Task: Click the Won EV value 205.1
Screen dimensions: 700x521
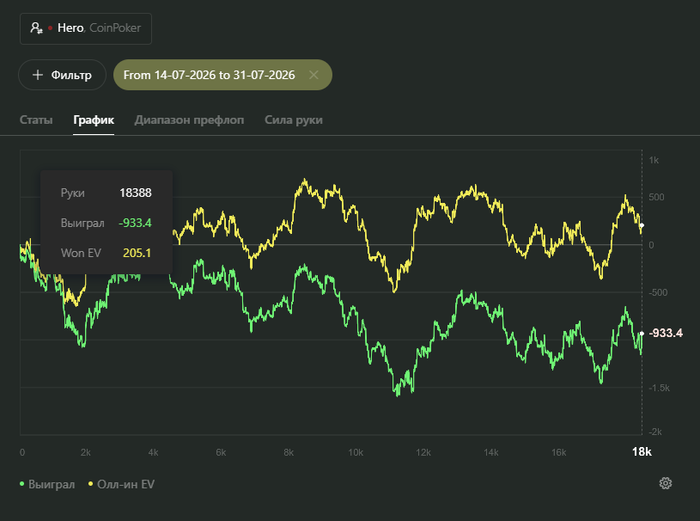Action: (137, 253)
